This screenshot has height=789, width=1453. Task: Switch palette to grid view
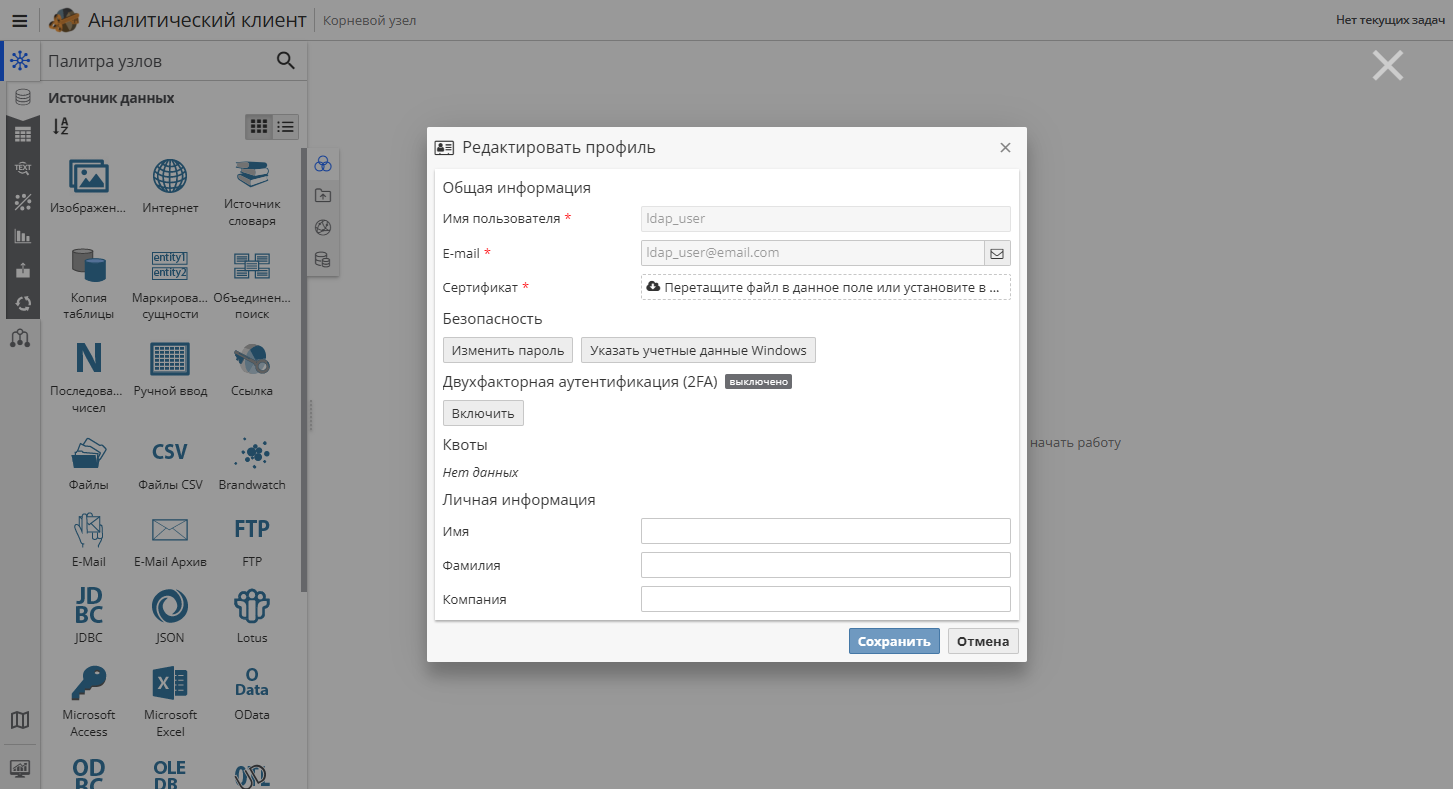click(259, 126)
